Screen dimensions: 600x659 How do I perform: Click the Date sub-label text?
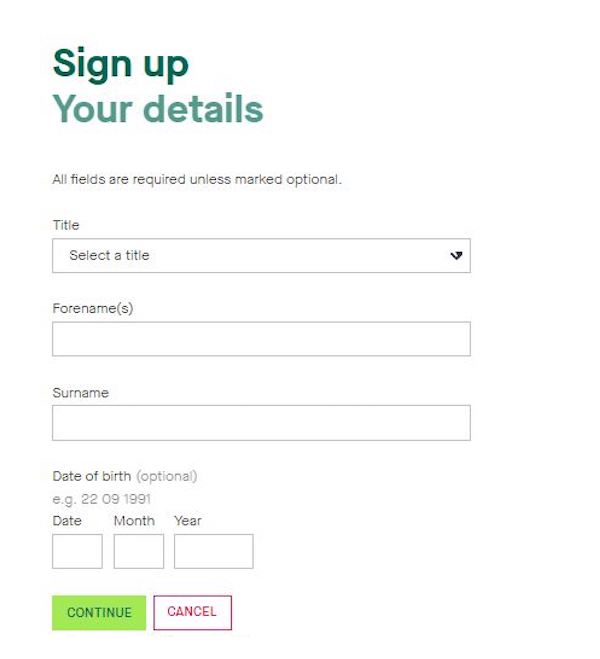67,521
